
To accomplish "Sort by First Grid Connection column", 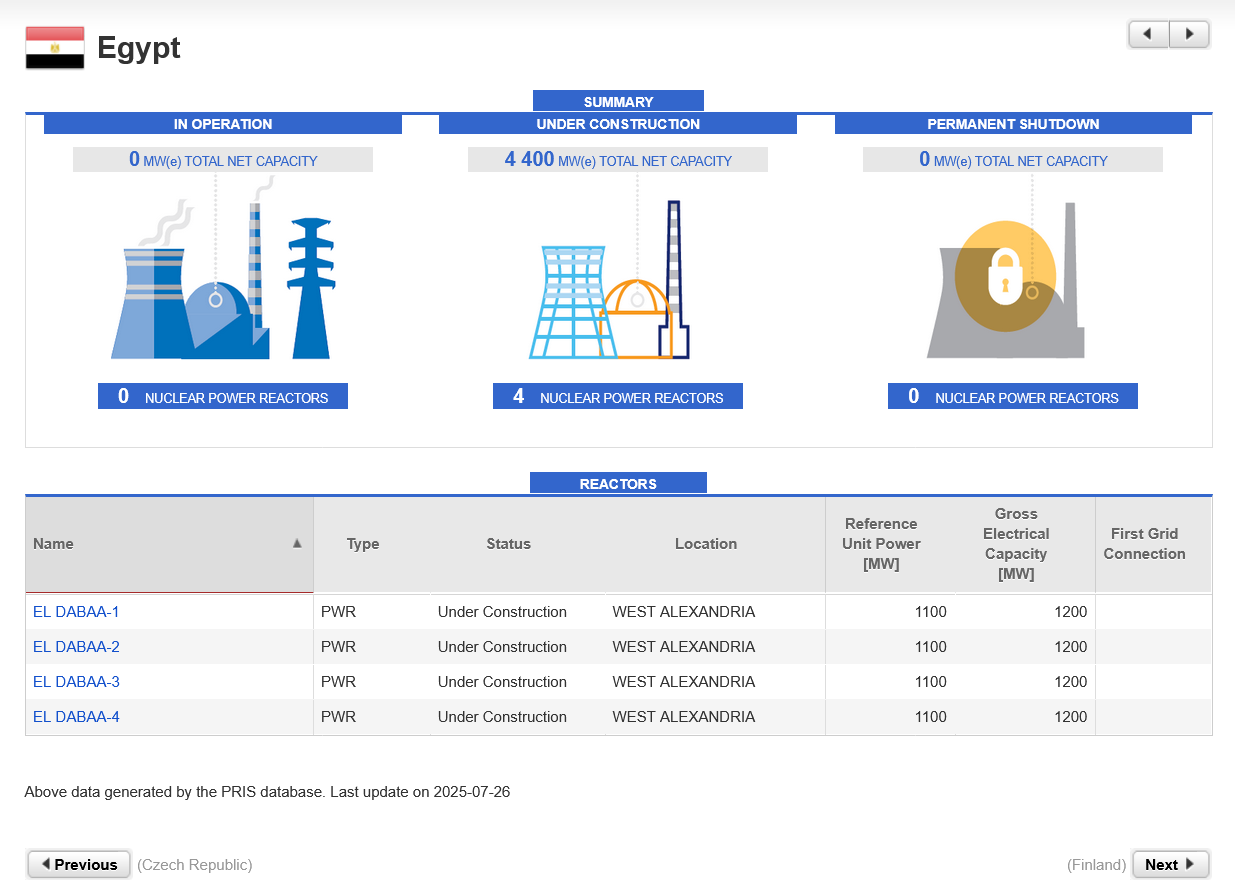I will coord(1144,544).
